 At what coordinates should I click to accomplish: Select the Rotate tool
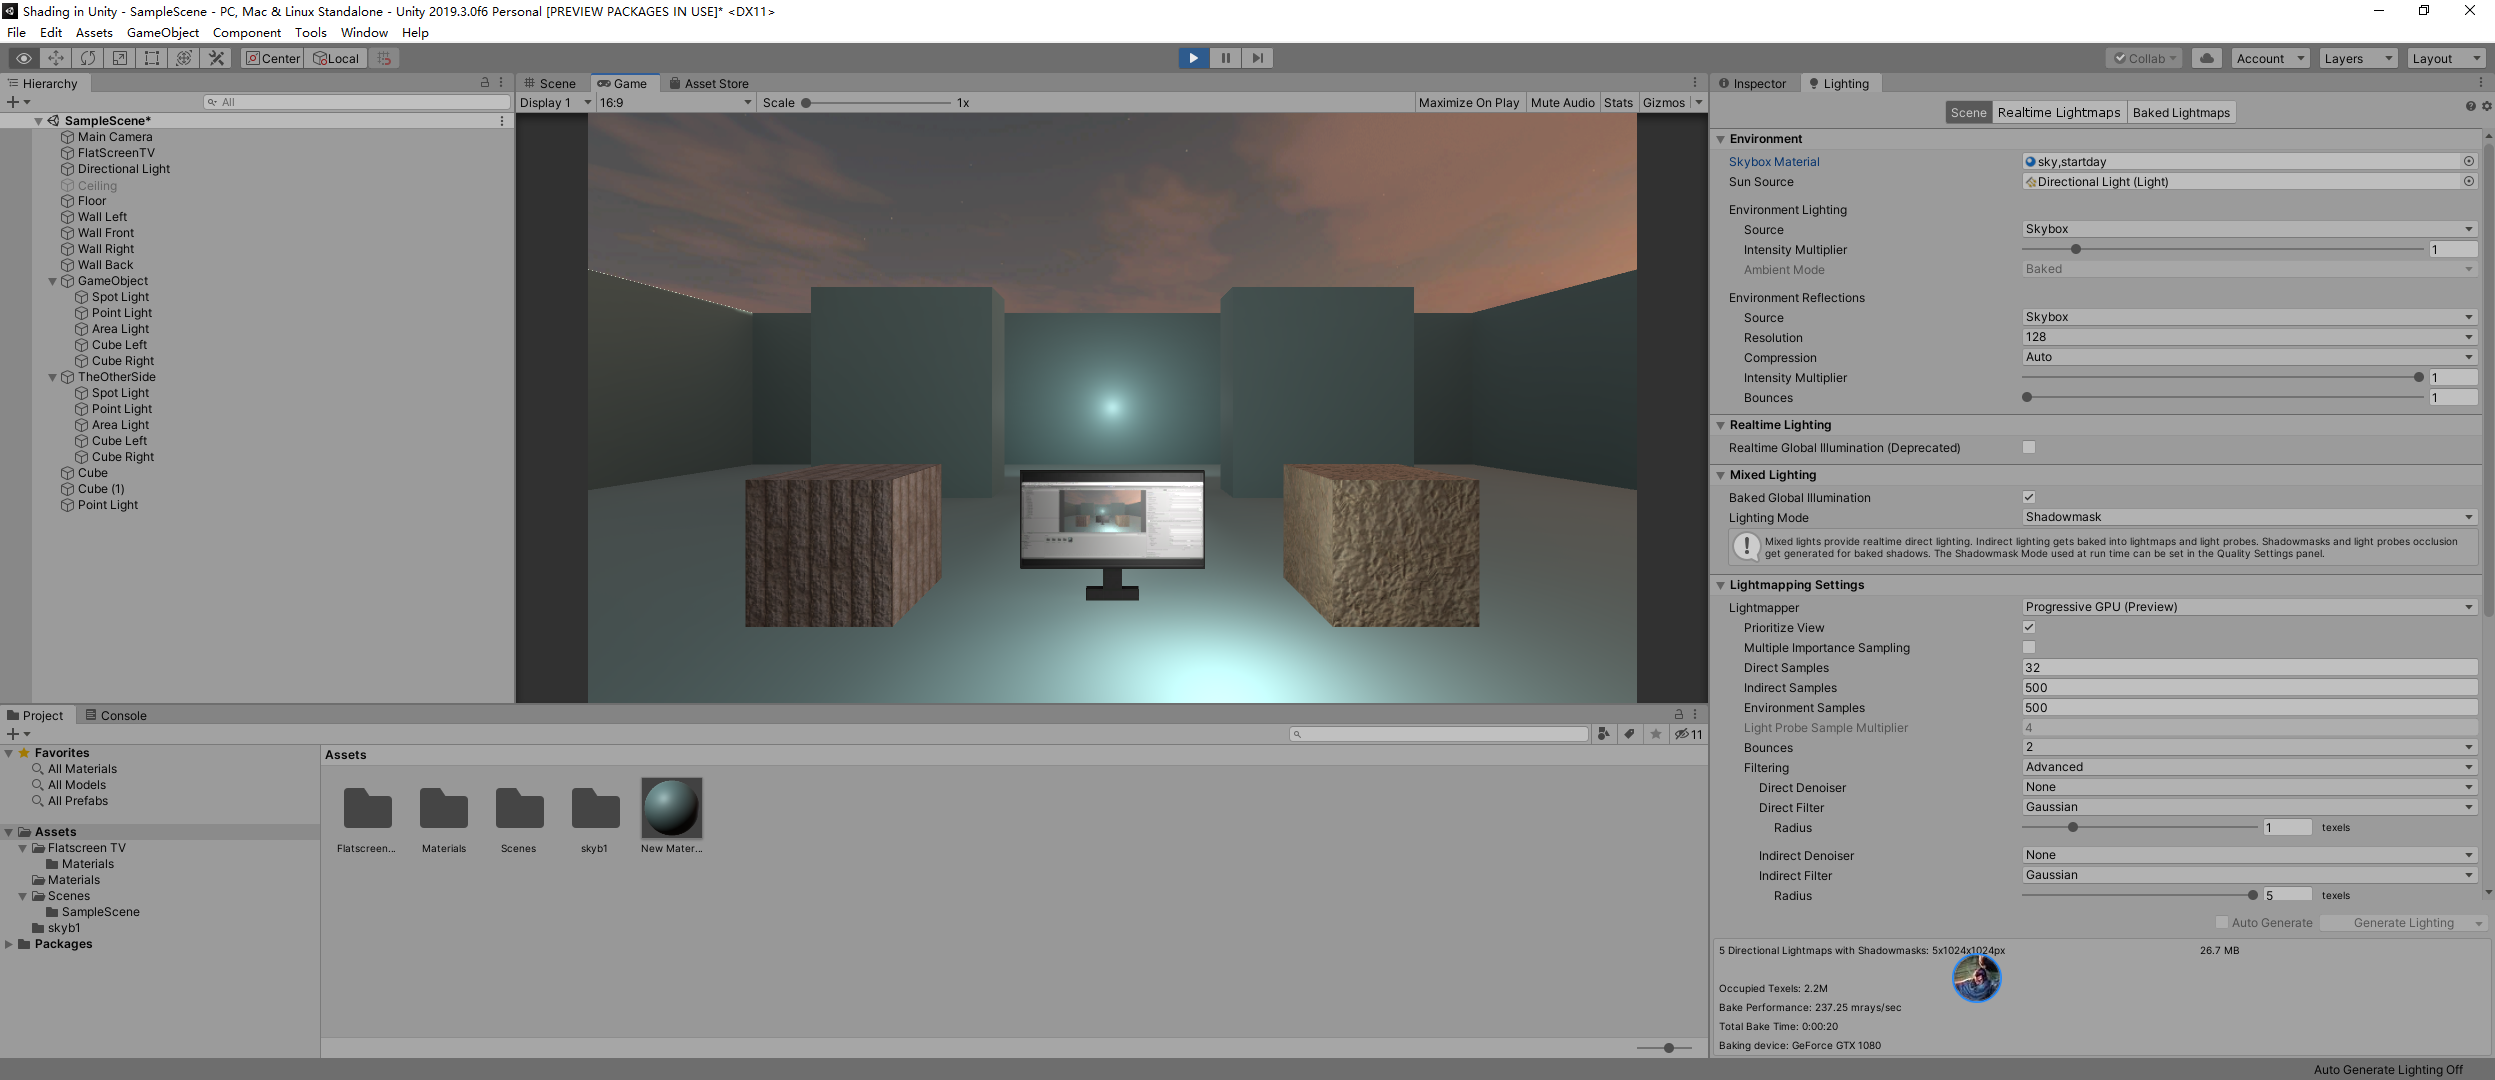pos(88,58)
